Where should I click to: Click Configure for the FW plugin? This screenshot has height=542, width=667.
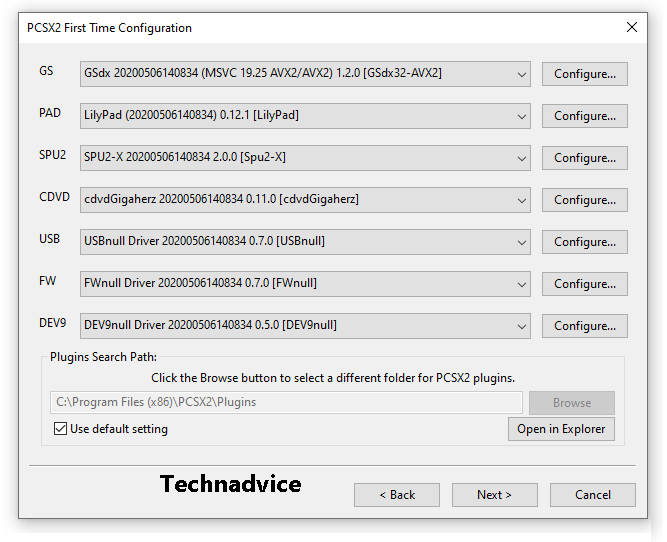point(584,284)
